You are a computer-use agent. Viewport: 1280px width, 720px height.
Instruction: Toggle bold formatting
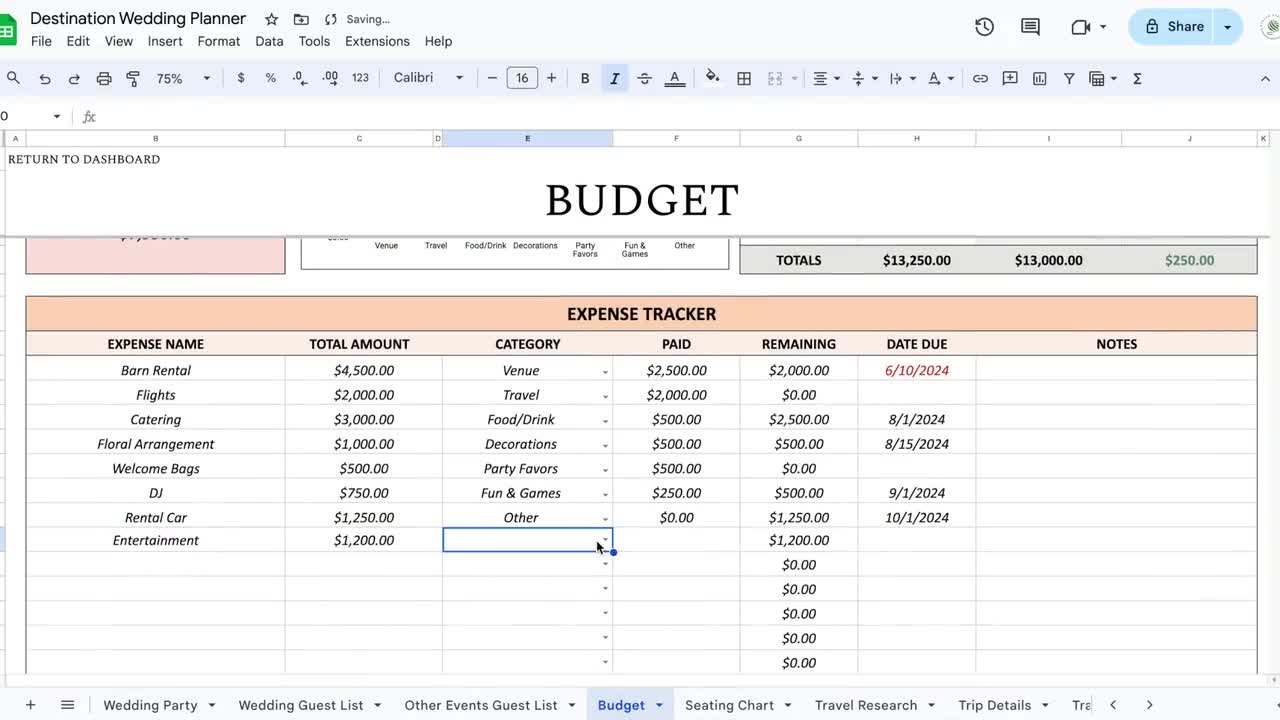tap(585, 78)
